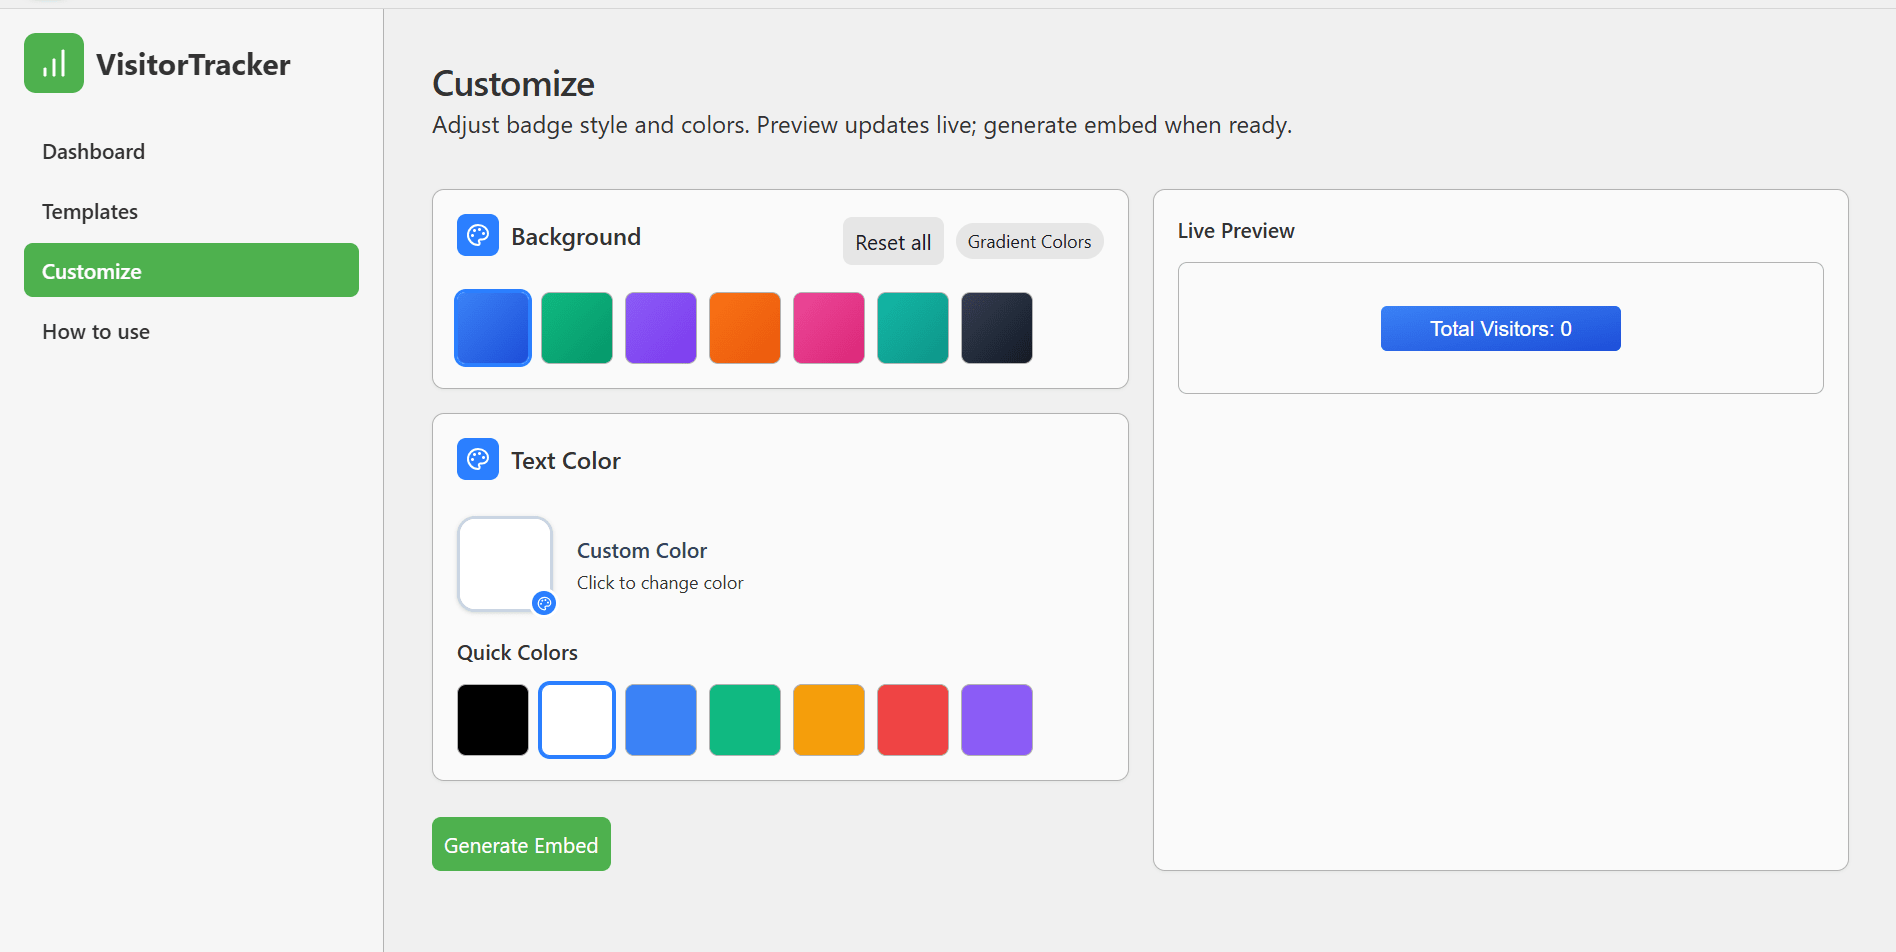Choose the red quick text color
Viewport: 1896px width, 952px height.
point(913,720)
